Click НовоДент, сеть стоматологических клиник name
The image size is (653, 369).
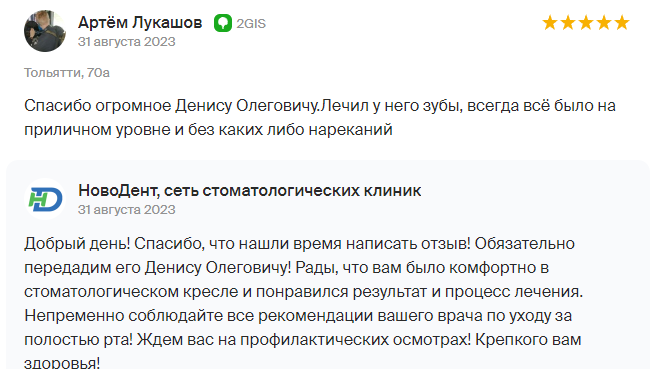pos(249,190)
